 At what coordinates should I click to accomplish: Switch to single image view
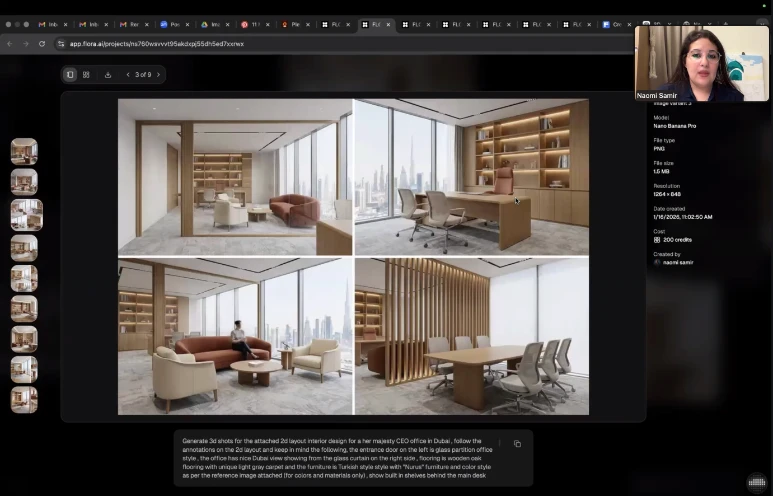click(x=70, y=74)
